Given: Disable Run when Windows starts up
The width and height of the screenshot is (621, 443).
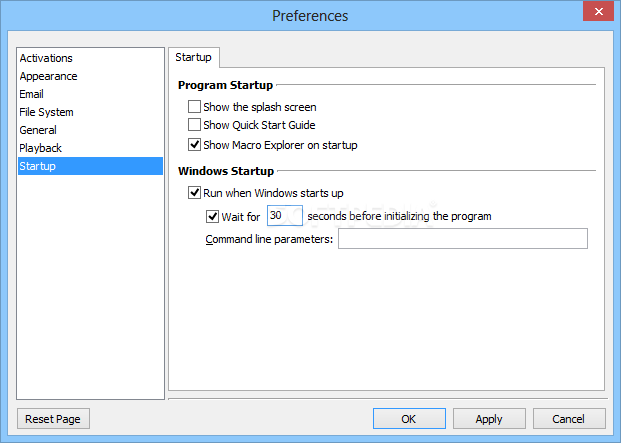Looking at the screenshot, I should pos(194,193).
